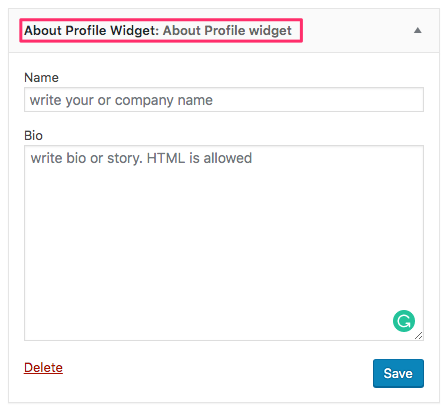Screen dimensions: 448x411
Task: Click the 'write your or company name' placeholder
Action: 121,100
